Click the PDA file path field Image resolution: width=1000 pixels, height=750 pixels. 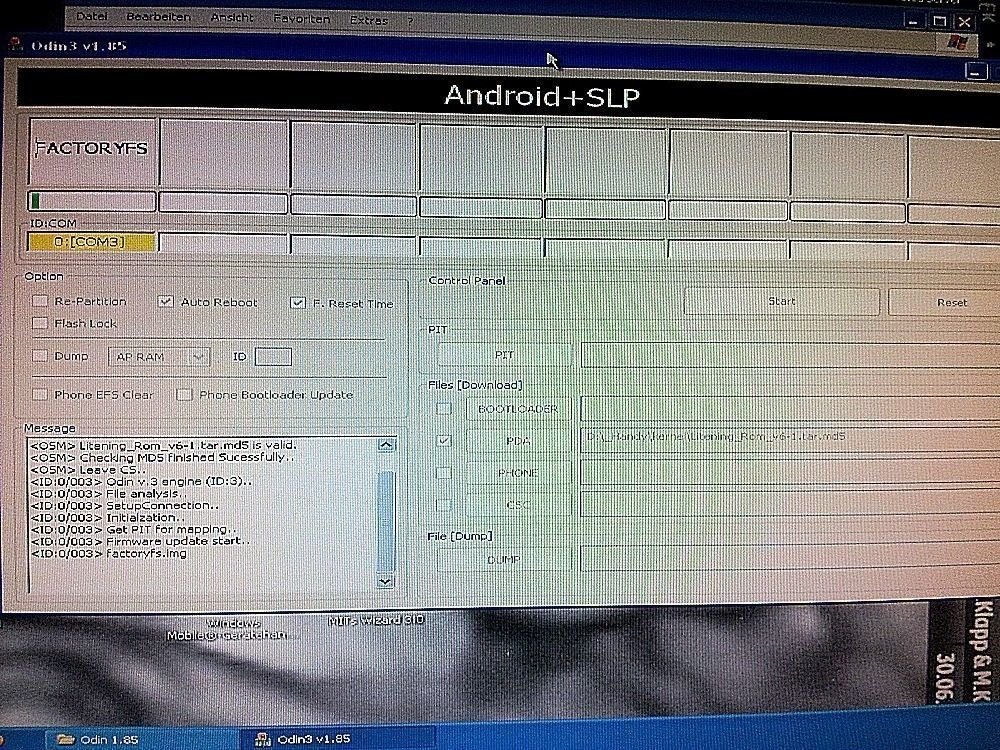pos(791,441)
